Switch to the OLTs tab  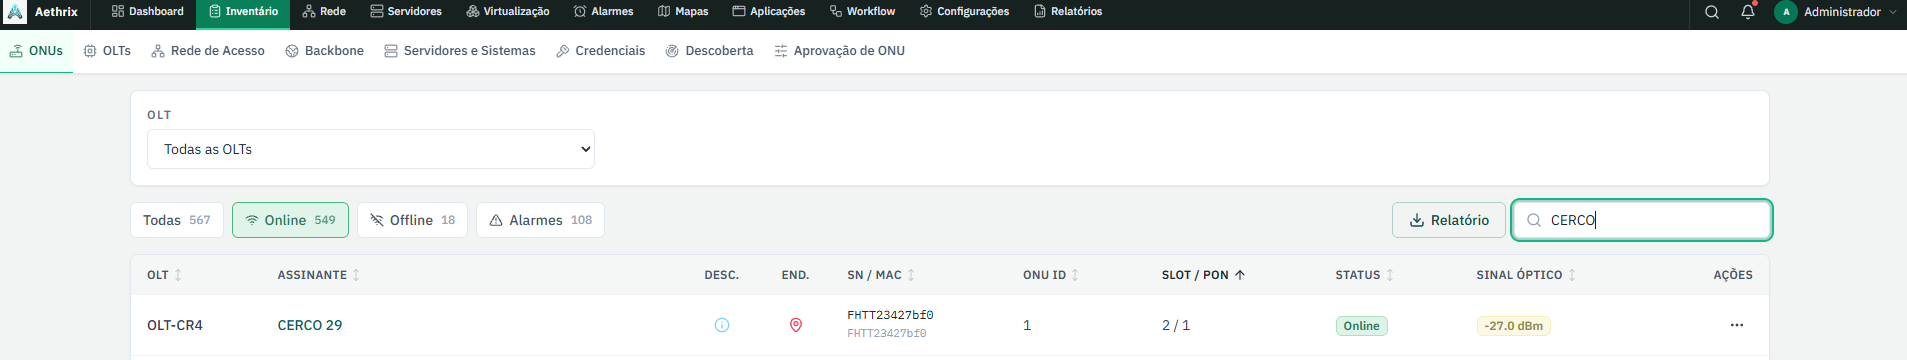coord(107,51)
